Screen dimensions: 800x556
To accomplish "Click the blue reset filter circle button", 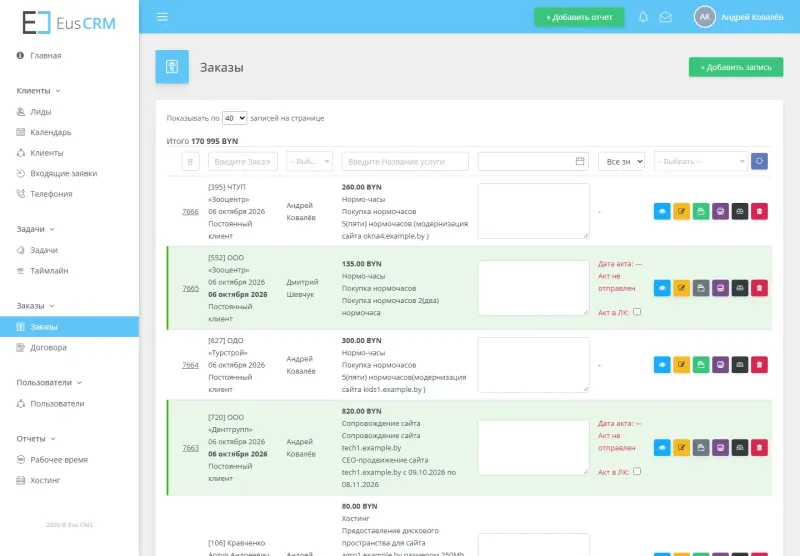I will 759,161.
